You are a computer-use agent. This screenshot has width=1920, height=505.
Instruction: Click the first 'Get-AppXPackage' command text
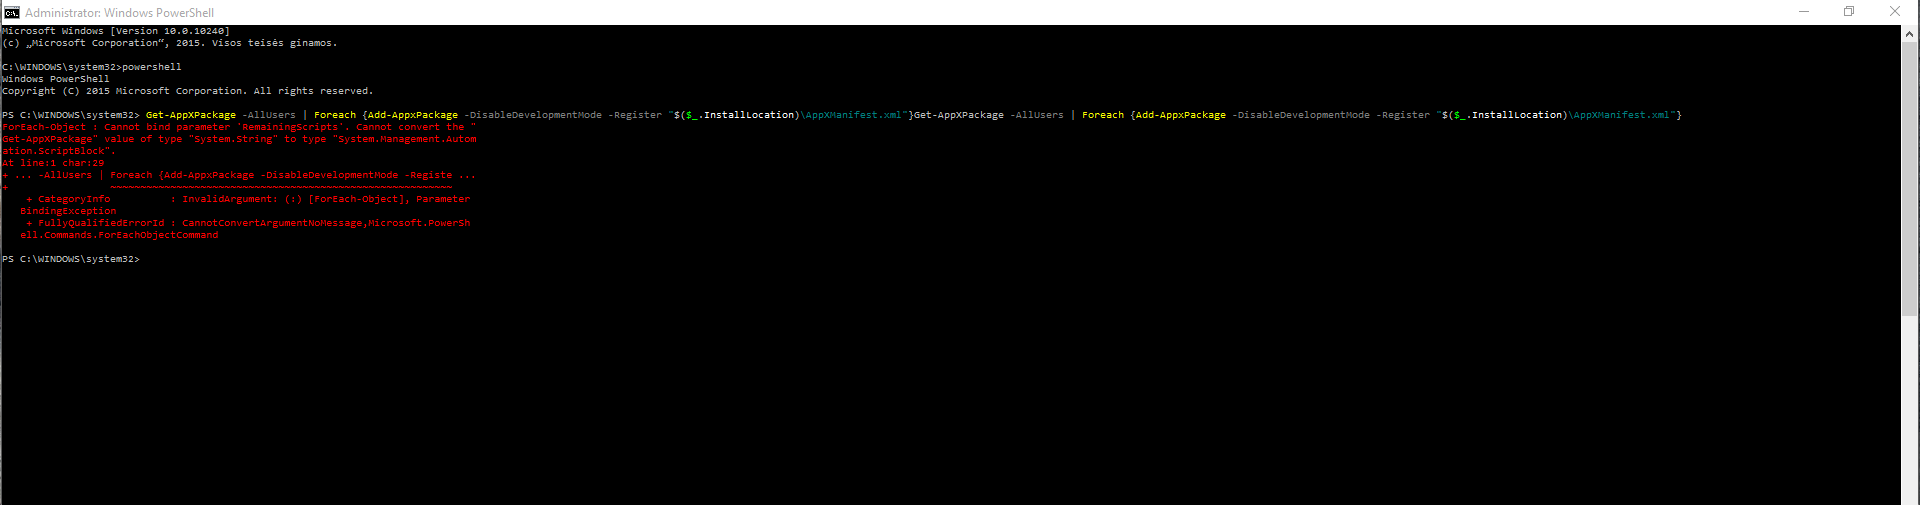[191, 115]
